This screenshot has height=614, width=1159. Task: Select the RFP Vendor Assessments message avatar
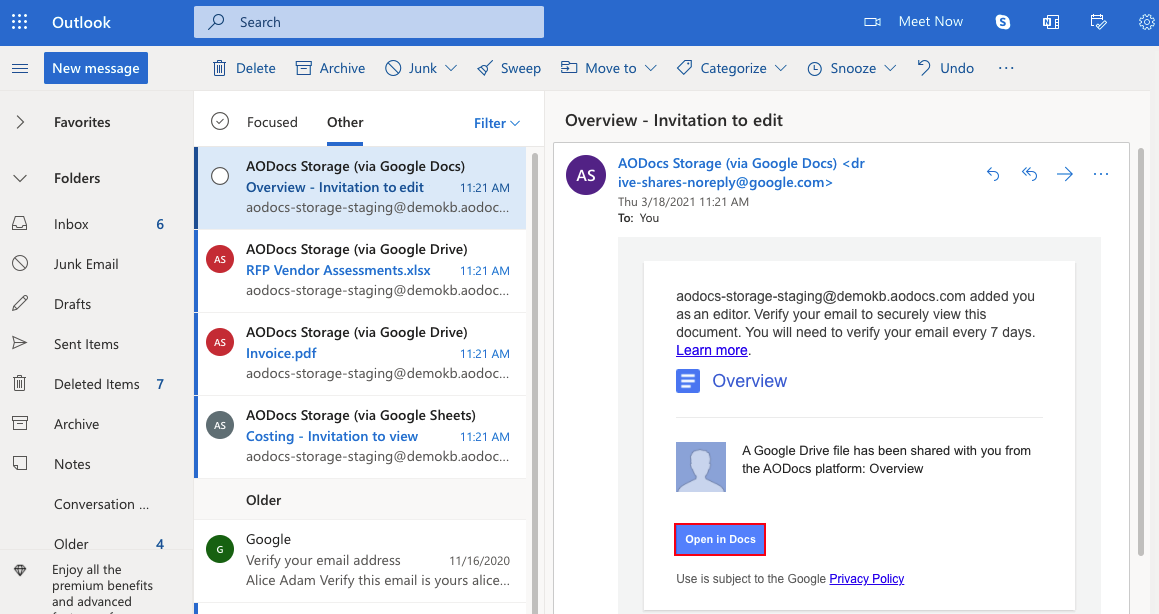[x=220, y=259]
